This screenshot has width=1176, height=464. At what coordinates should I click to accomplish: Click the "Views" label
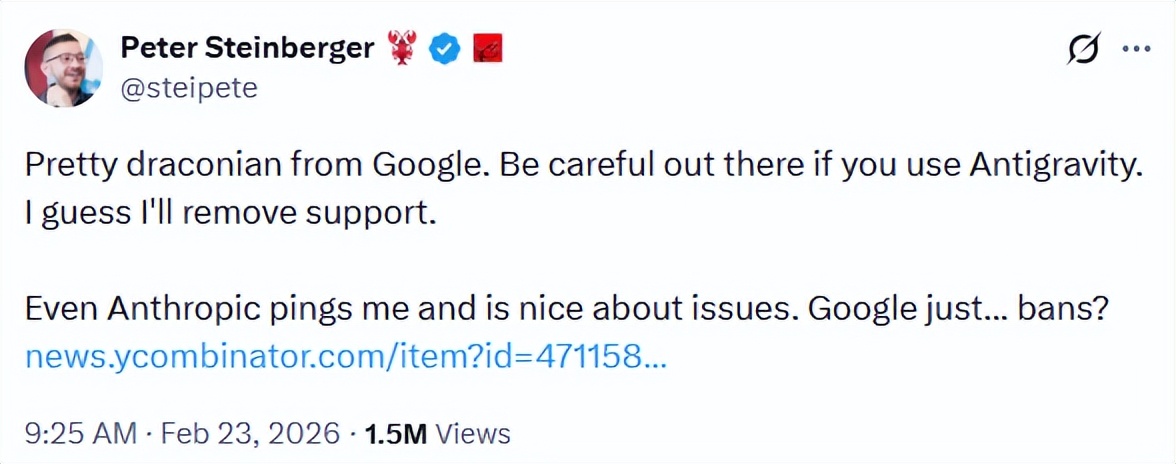[x=474, y=433]
